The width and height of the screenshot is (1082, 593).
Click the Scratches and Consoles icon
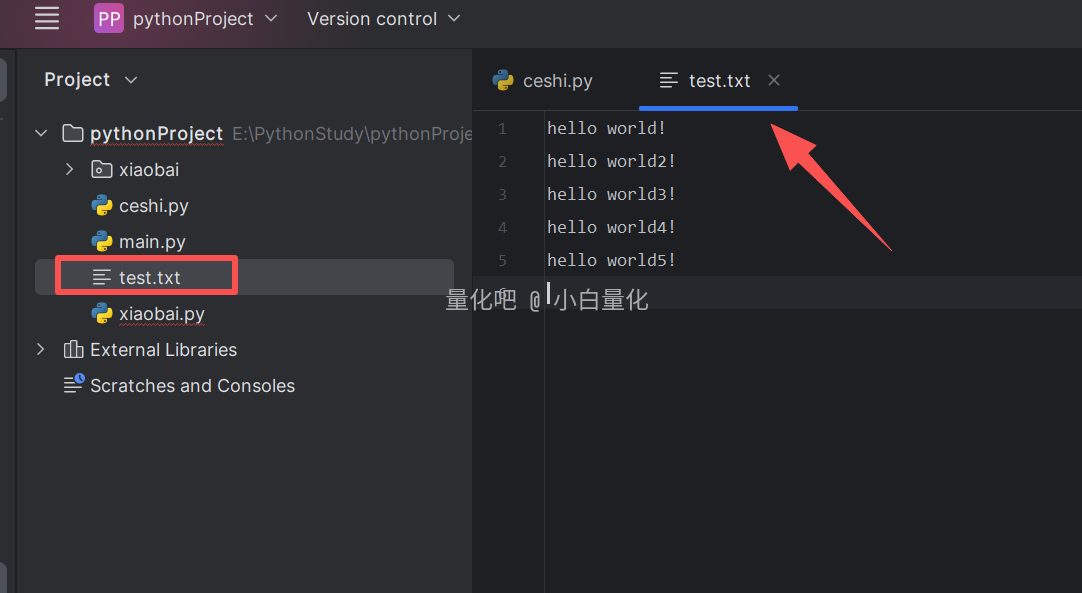(x=74, y=385)
